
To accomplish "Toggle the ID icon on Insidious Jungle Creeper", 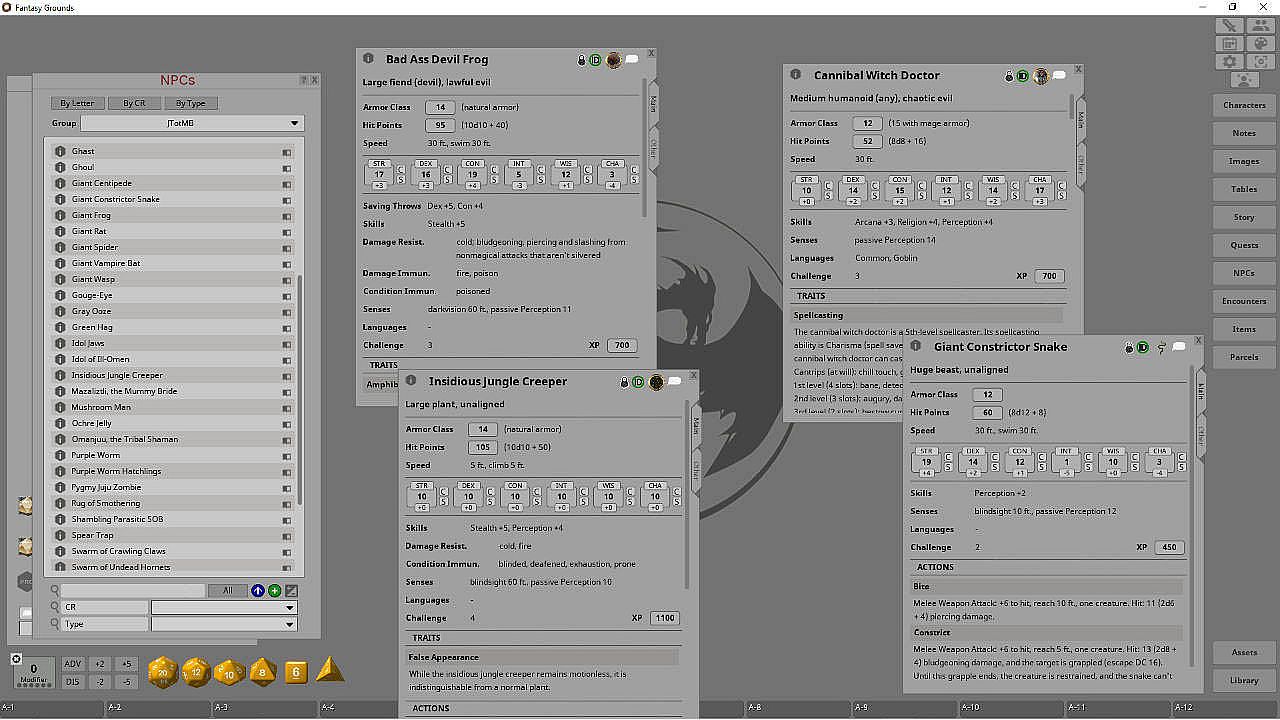I will point(638,382).
